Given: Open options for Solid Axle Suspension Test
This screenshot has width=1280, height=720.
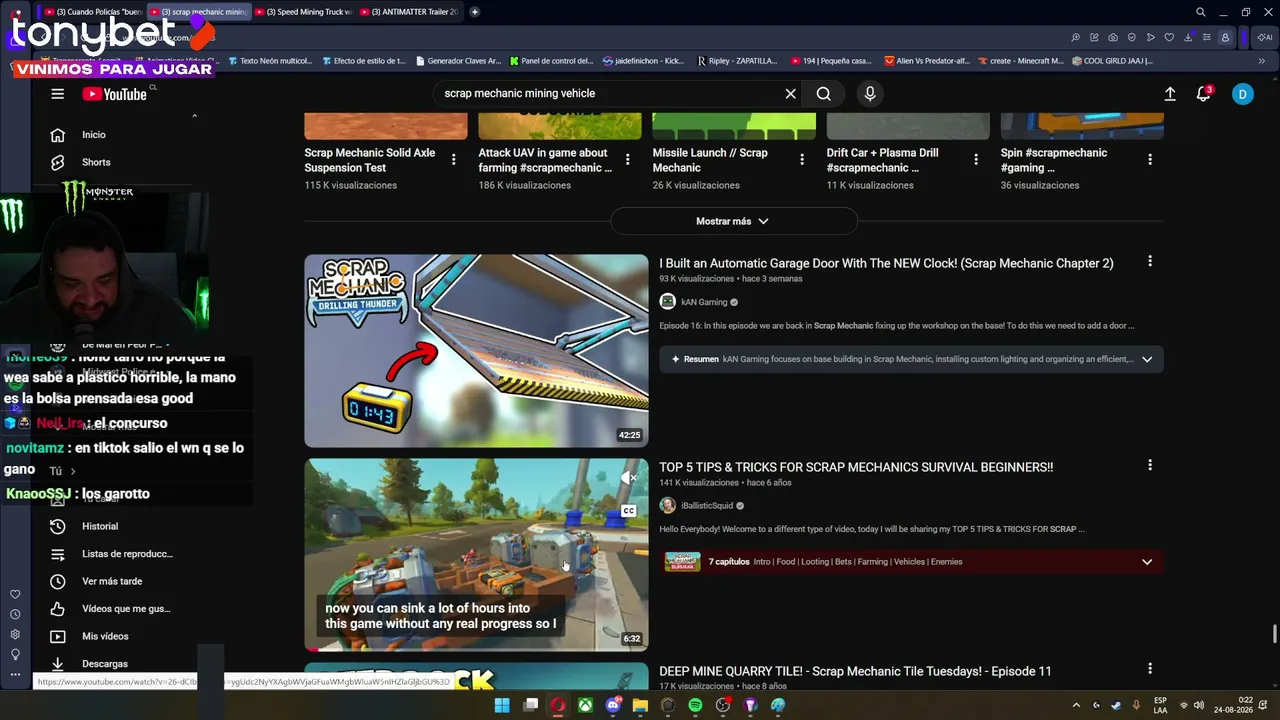Looking at the screenshot, I should pos(454,160).
